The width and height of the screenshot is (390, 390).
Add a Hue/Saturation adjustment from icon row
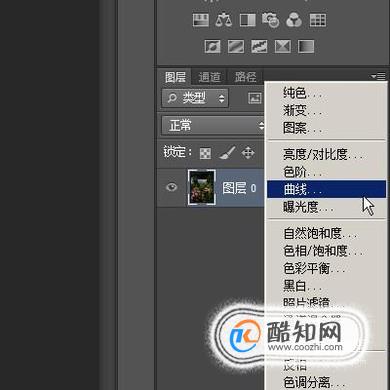201,20
